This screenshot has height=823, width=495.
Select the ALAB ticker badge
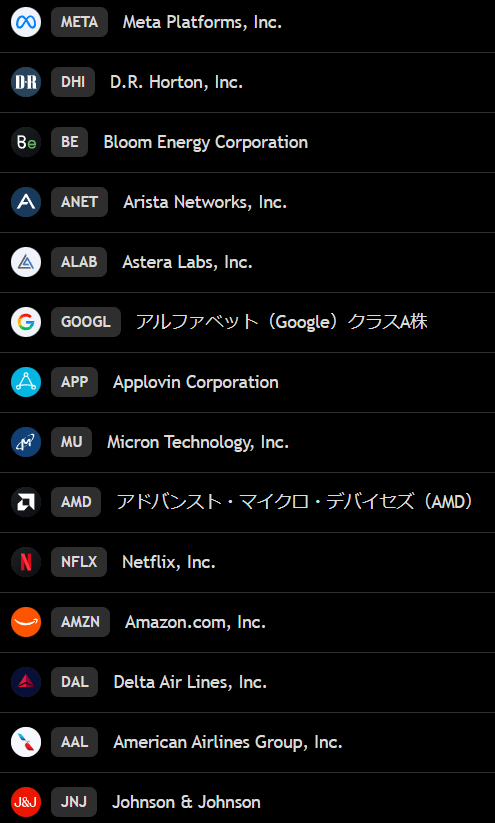coord(79,262)
